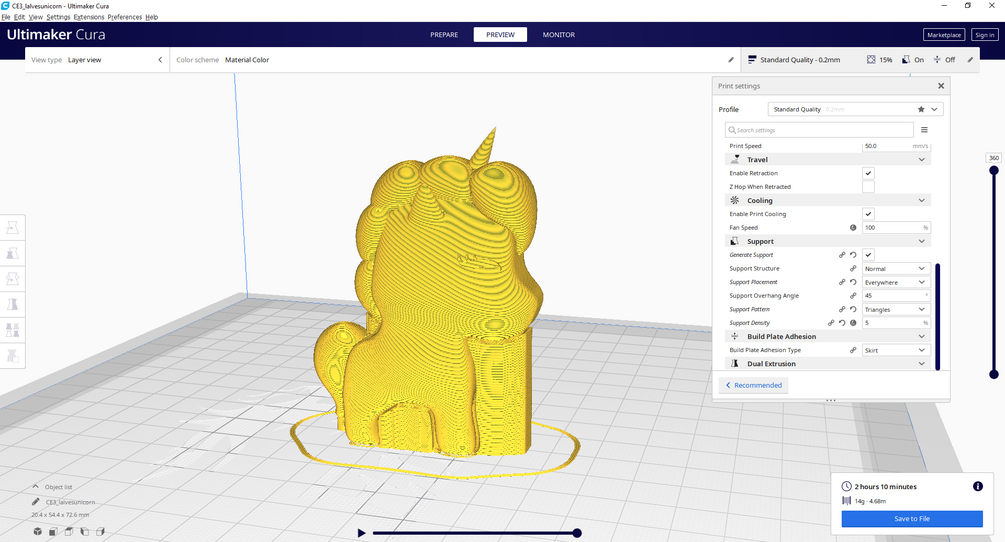The image size is (1005, 542).
Task: Switch camera to right side view
Action: pos(101,531)
